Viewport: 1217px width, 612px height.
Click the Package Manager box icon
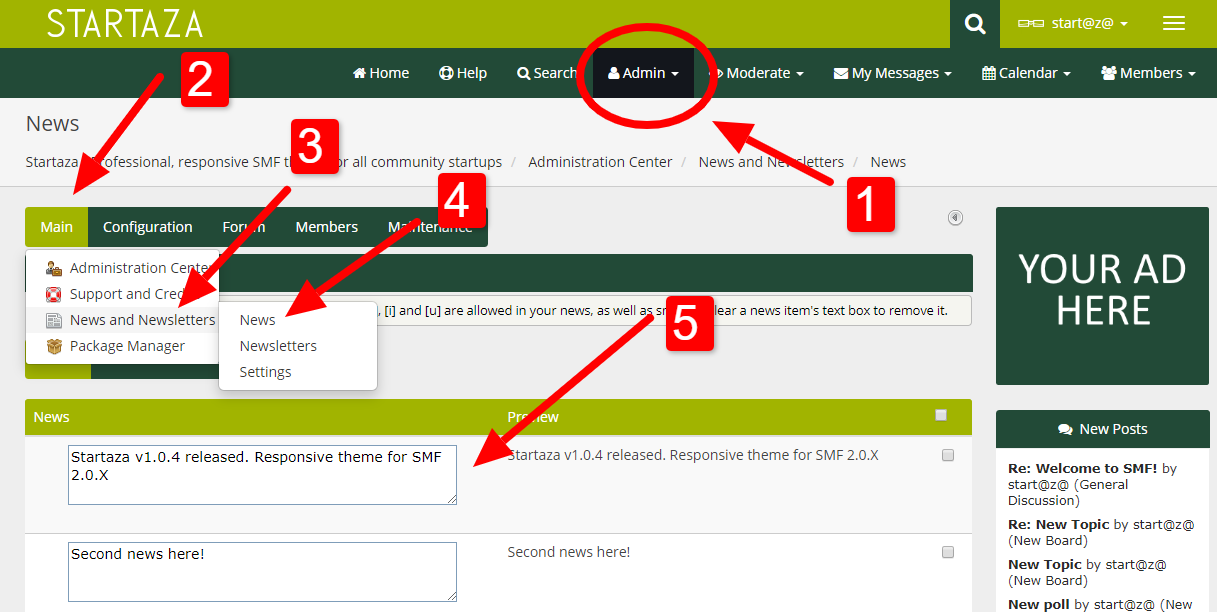54,346
